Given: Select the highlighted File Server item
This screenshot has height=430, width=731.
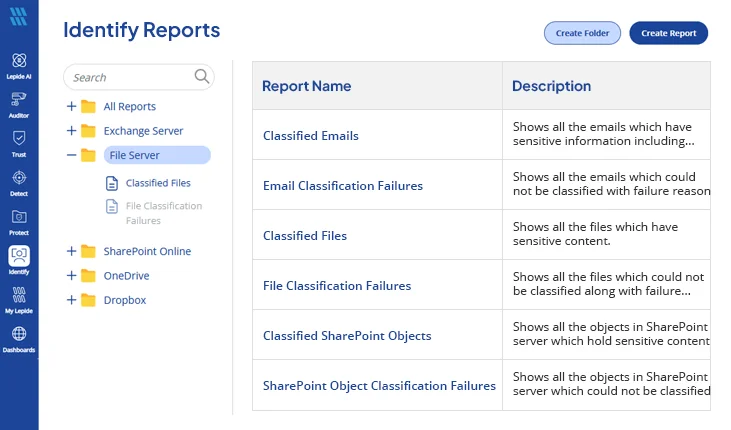Looking at the screenshot, I should 157,155.
